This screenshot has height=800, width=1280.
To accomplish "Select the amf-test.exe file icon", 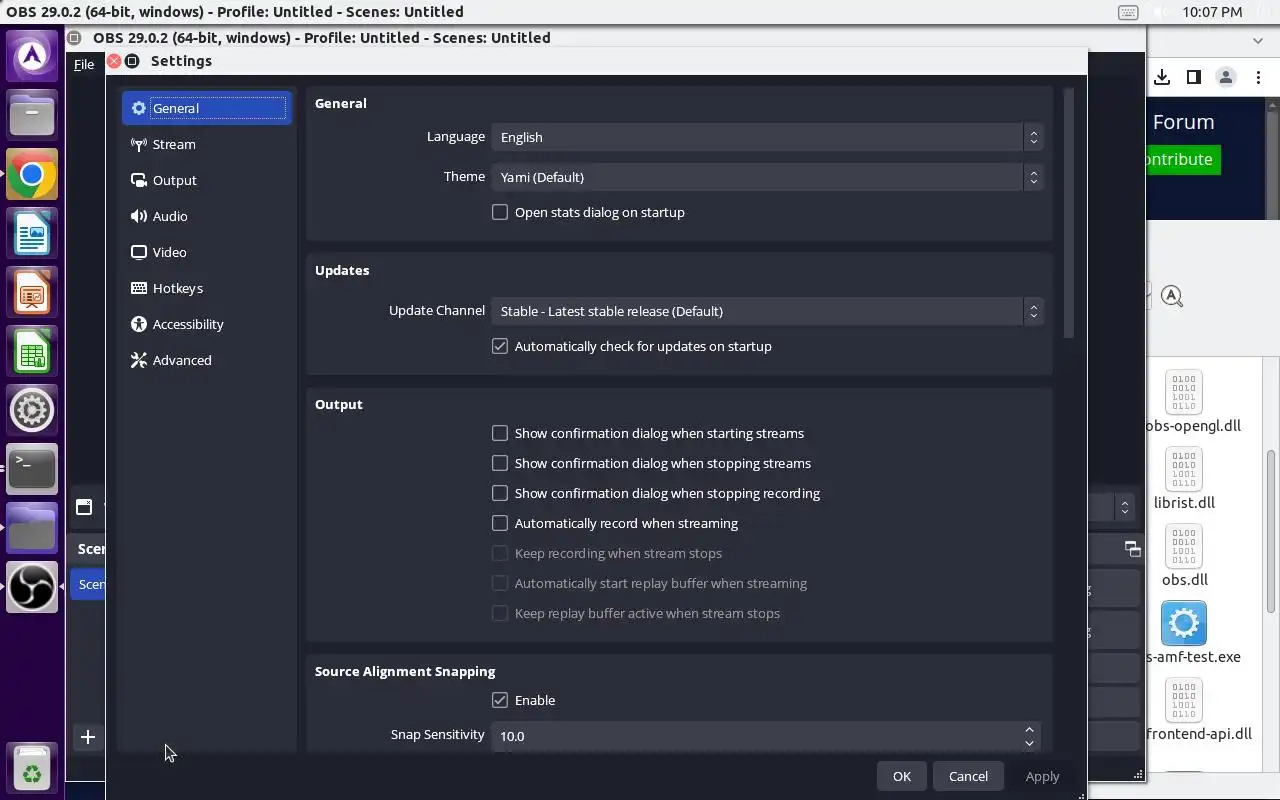I will 1184,623.
